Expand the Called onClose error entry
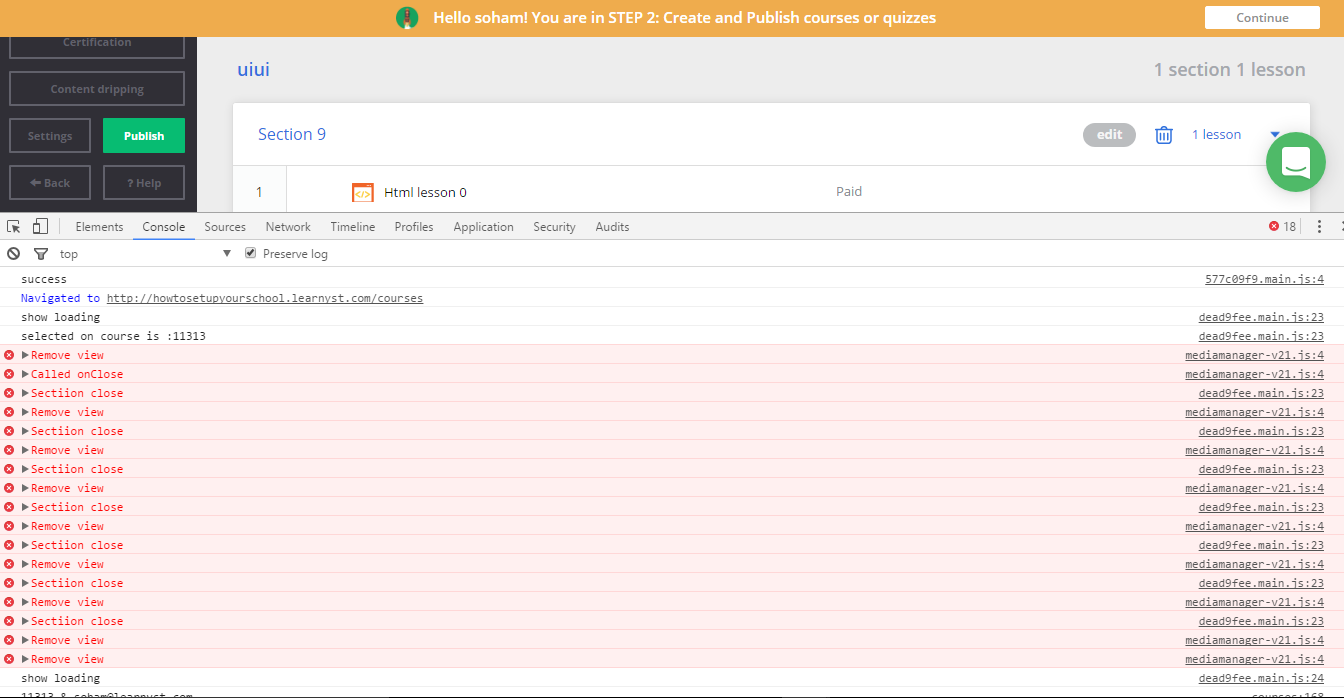The height and width of the screenshot is (698, 1344). point(26,374)
